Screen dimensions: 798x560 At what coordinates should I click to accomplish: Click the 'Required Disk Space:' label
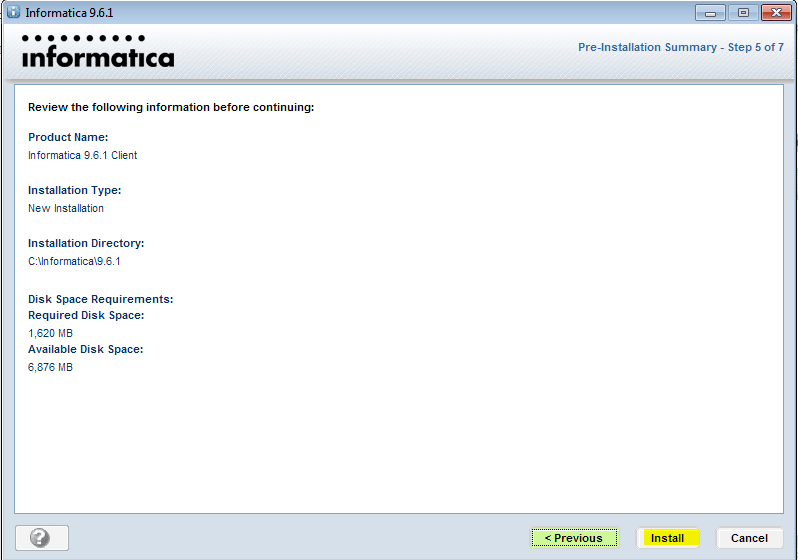[86, 315]
